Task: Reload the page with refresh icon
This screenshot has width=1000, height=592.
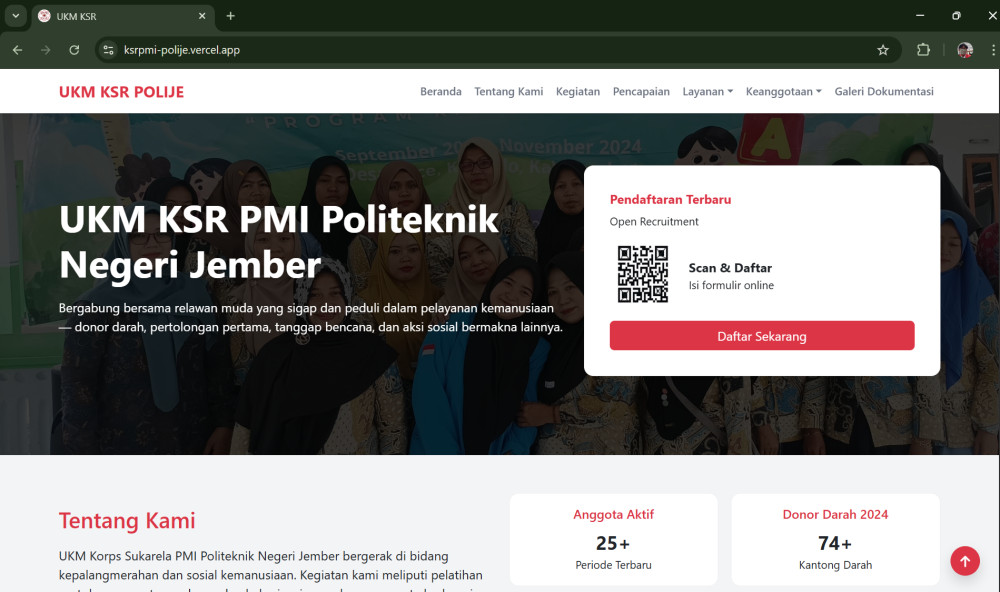Action: tap(74, 50)
